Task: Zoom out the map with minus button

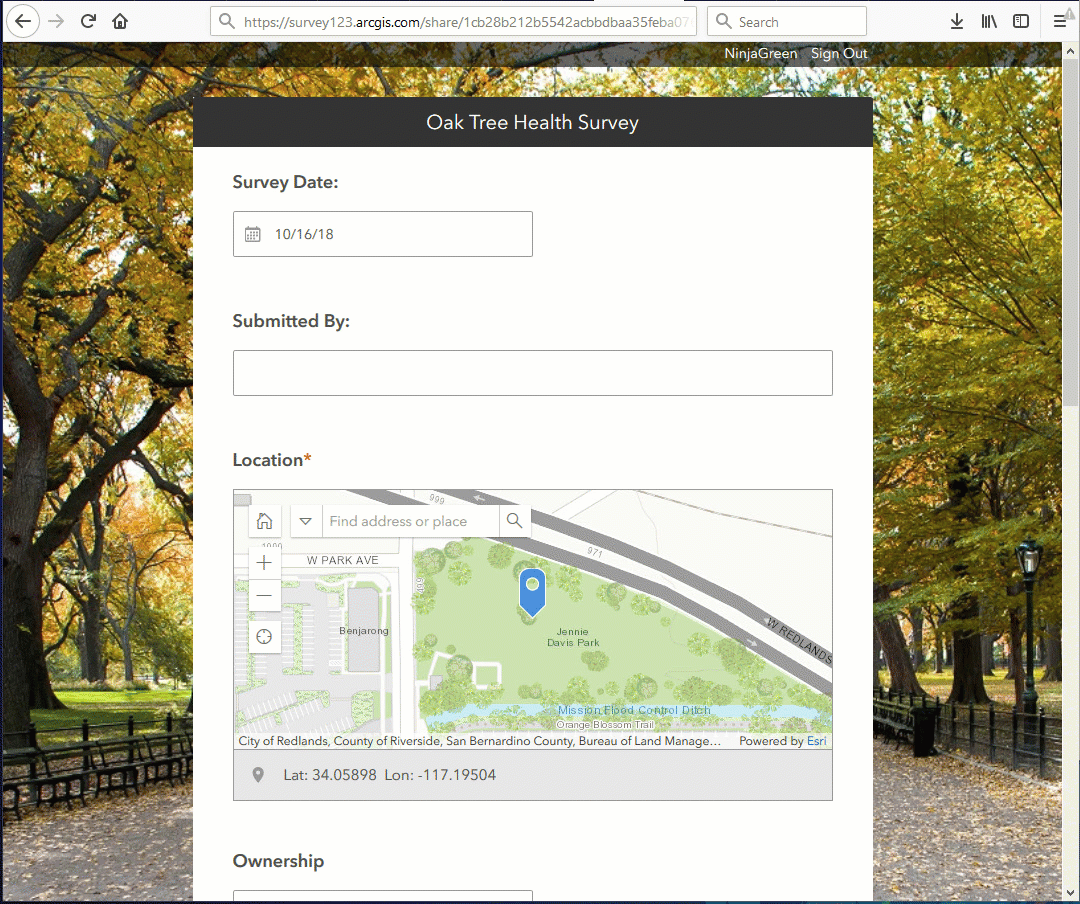Action: (264, 595)
